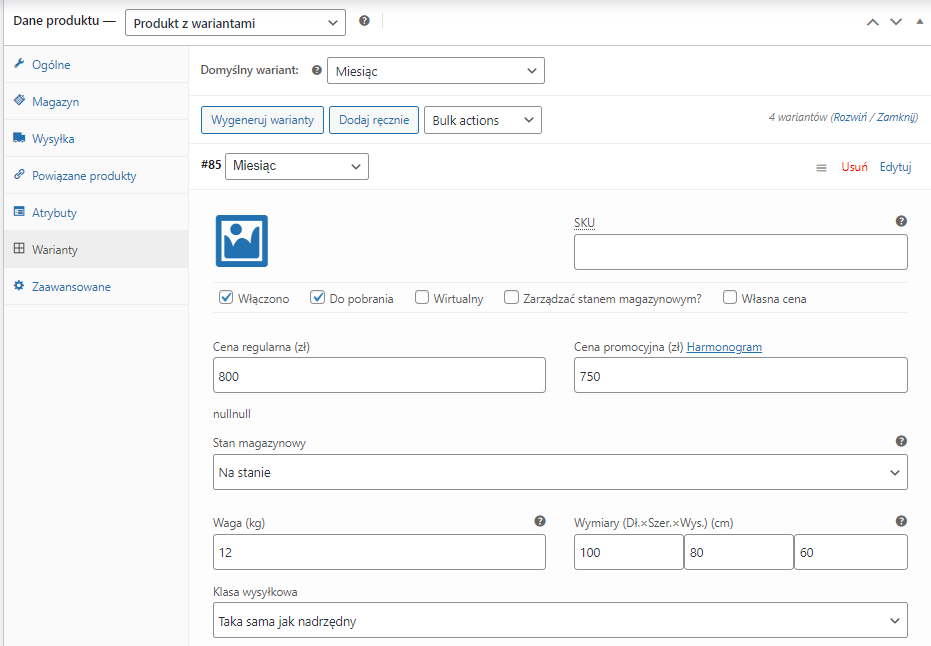Open the Magazyn tab
Screen dimensions: 931x646
96,102
